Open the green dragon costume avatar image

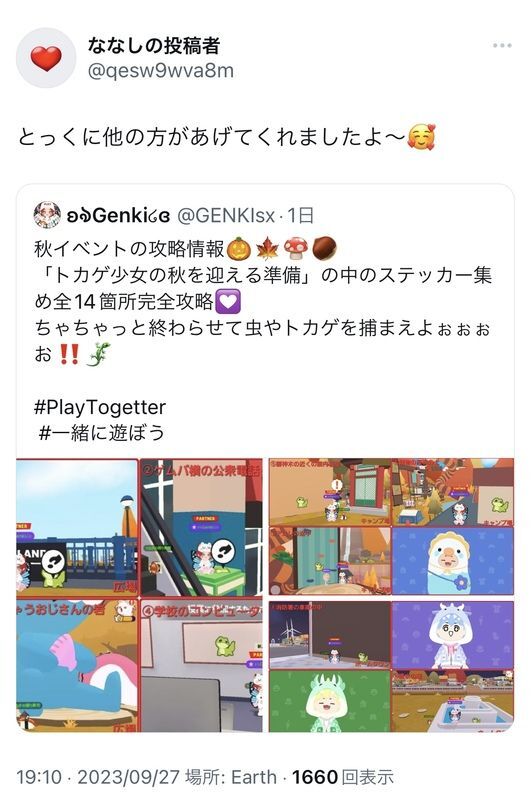[330, 701]
